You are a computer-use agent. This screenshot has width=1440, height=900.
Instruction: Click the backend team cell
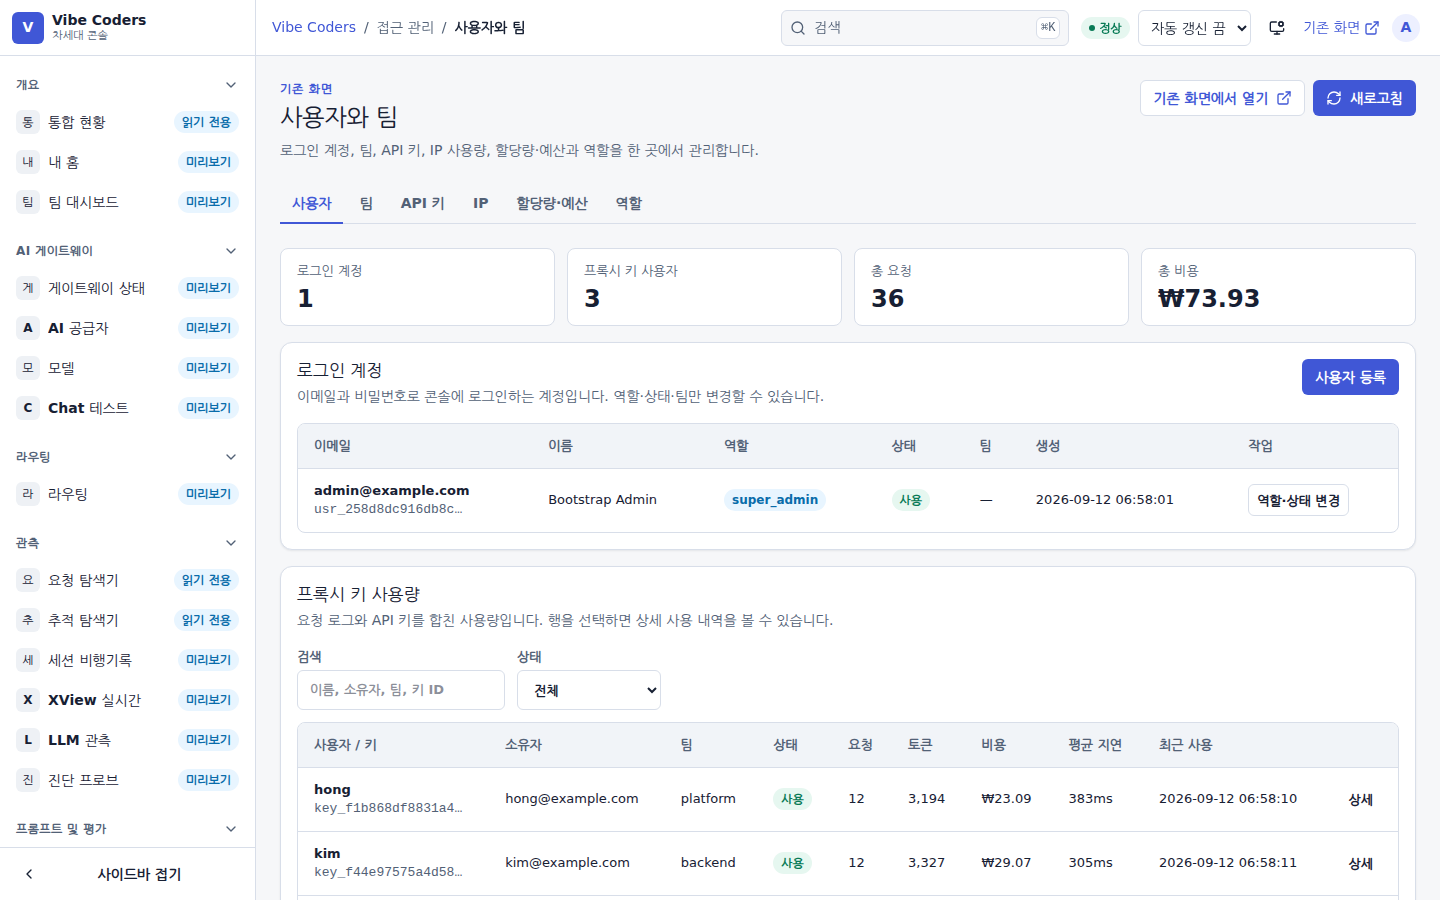coord(708,863)
